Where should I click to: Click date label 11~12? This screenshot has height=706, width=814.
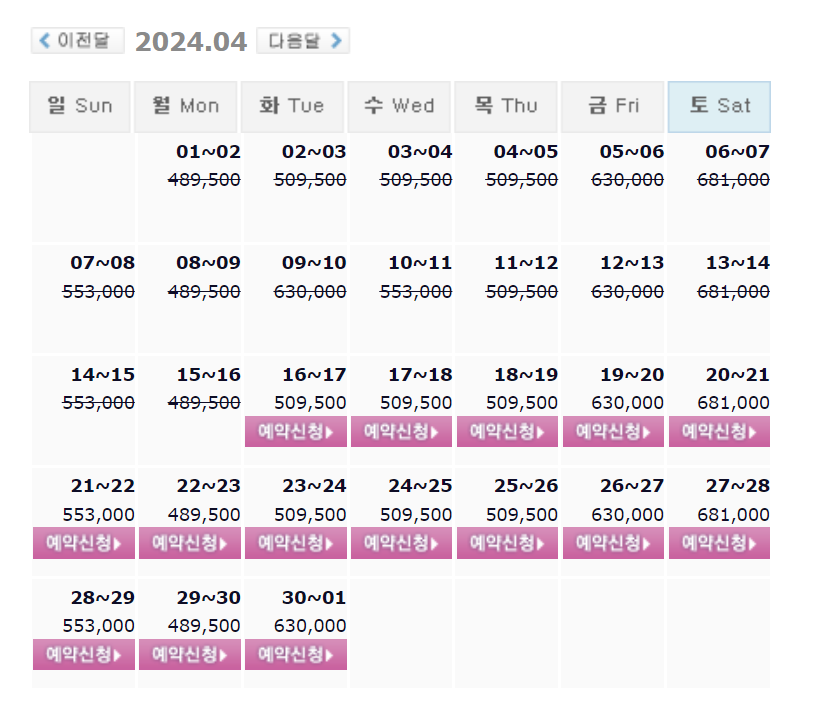[526, 263]
